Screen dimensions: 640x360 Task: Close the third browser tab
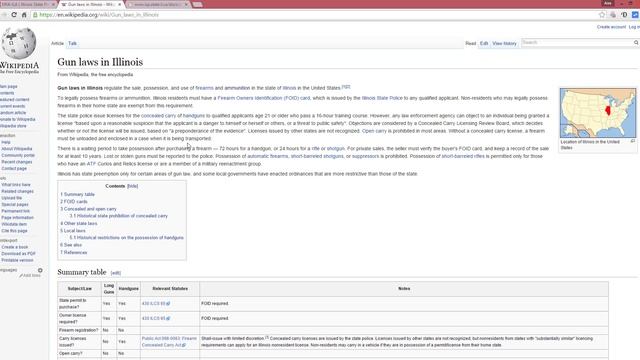pyautogui.click(x=186, y=4)
